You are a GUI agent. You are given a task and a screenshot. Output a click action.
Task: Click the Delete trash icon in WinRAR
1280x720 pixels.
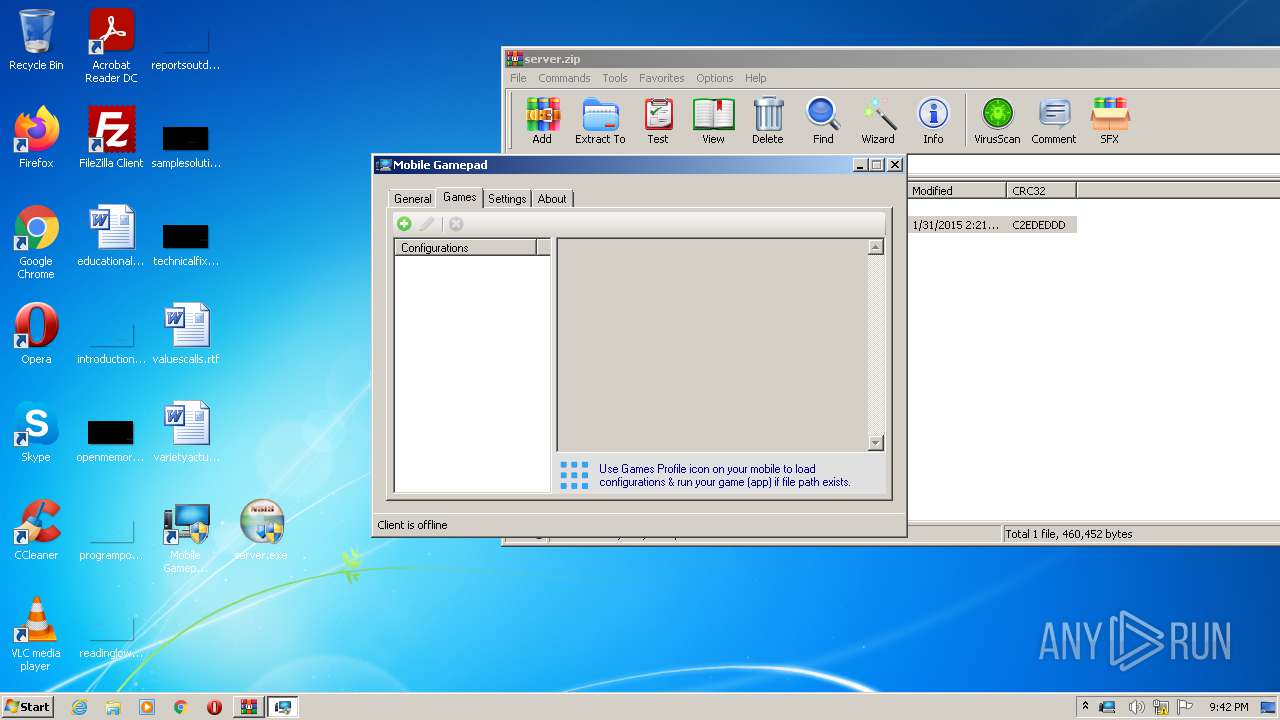[768, 120]
